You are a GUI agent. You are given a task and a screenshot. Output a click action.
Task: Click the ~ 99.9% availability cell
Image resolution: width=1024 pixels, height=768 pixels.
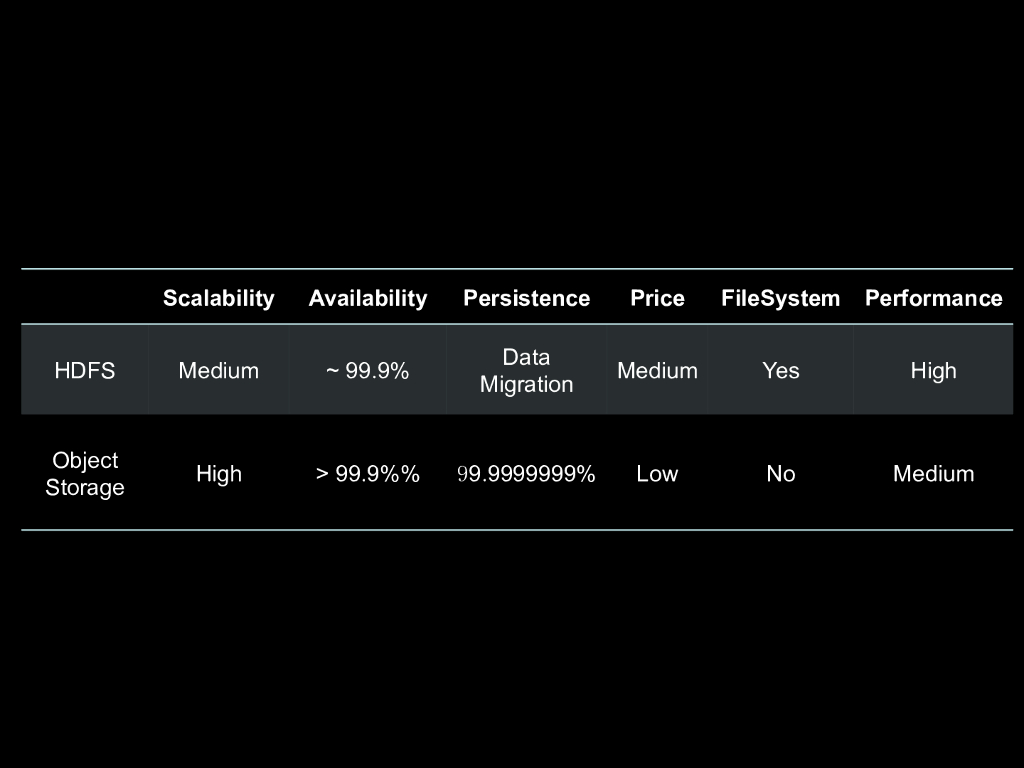[x=367, y=371]
